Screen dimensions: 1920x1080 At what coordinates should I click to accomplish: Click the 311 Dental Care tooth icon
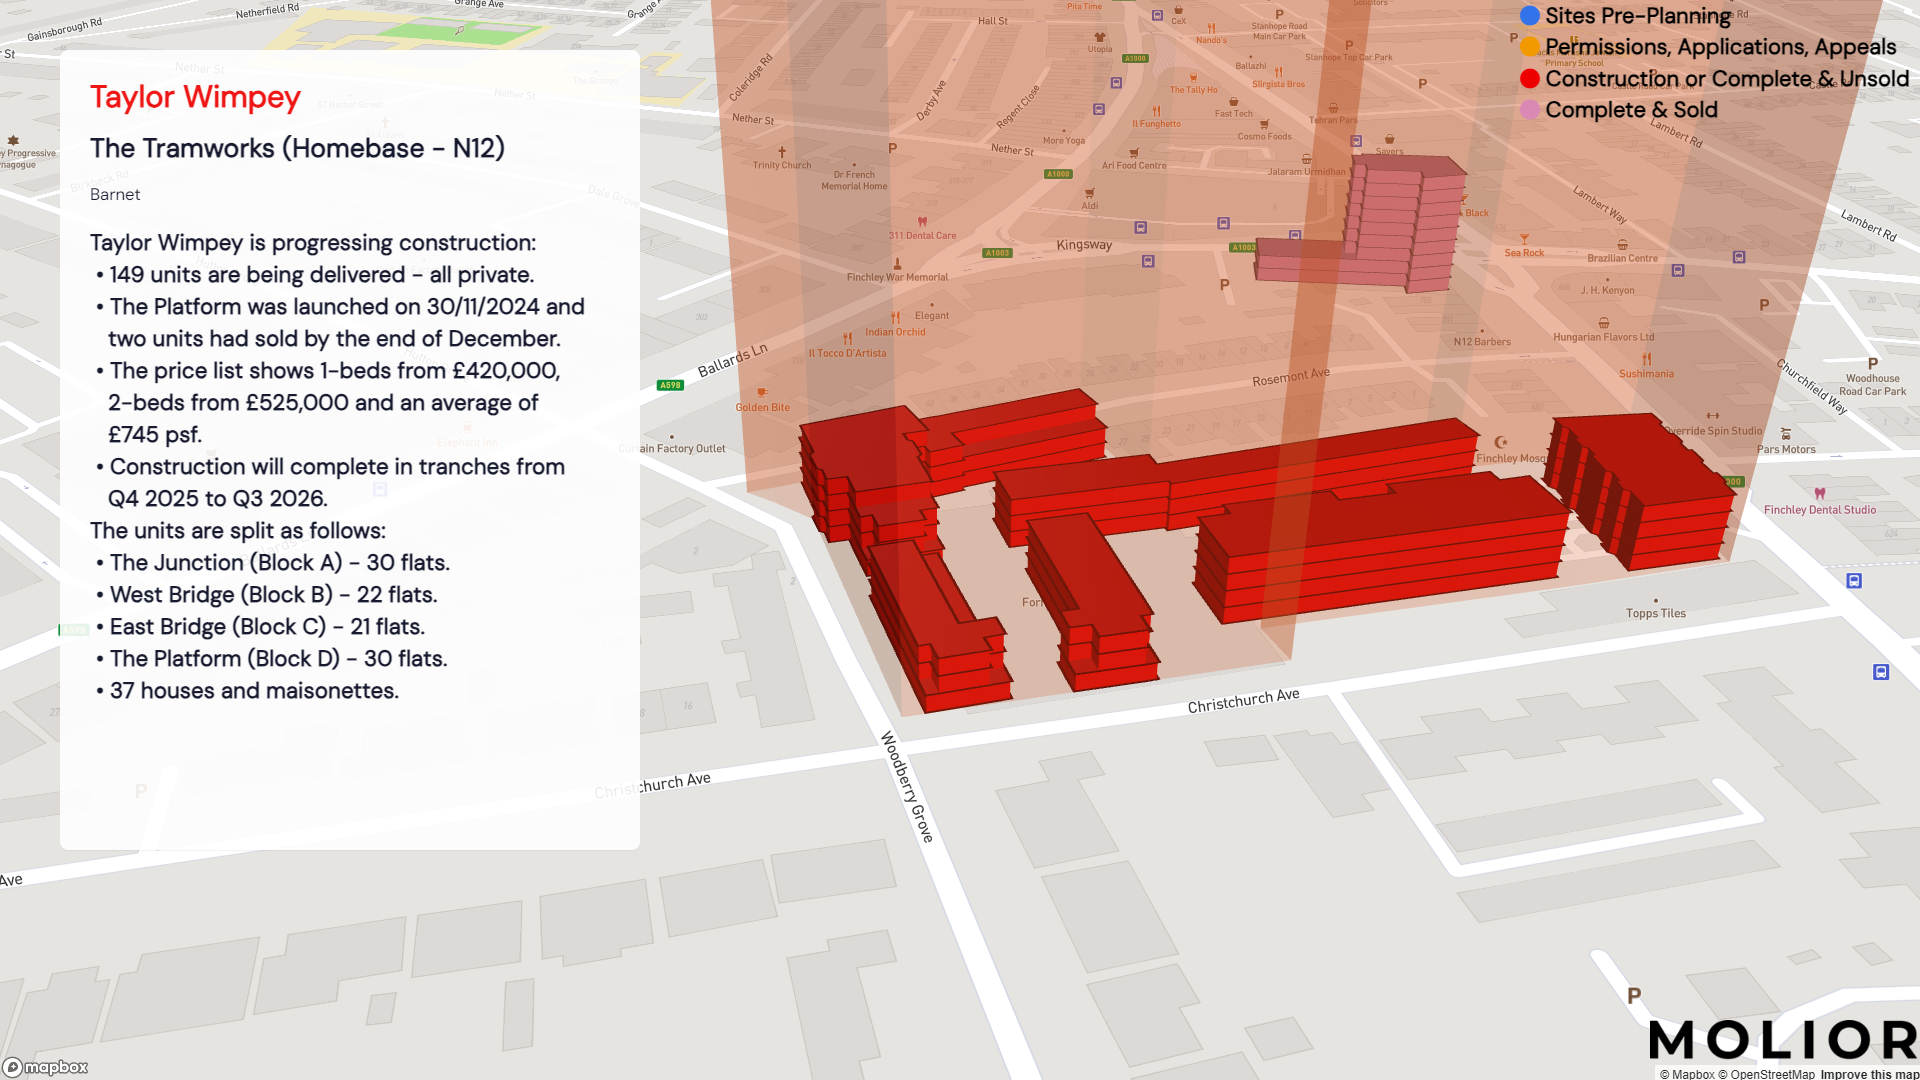pyautogui.click(x=922, y=222)
